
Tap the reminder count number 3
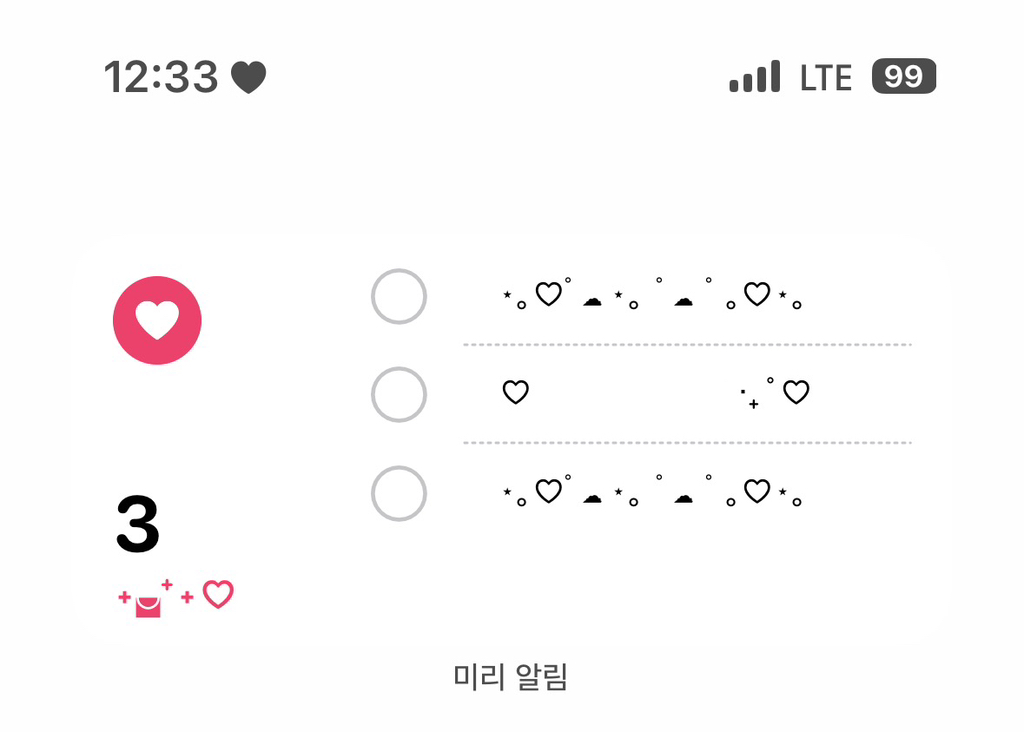coord(138,525)
